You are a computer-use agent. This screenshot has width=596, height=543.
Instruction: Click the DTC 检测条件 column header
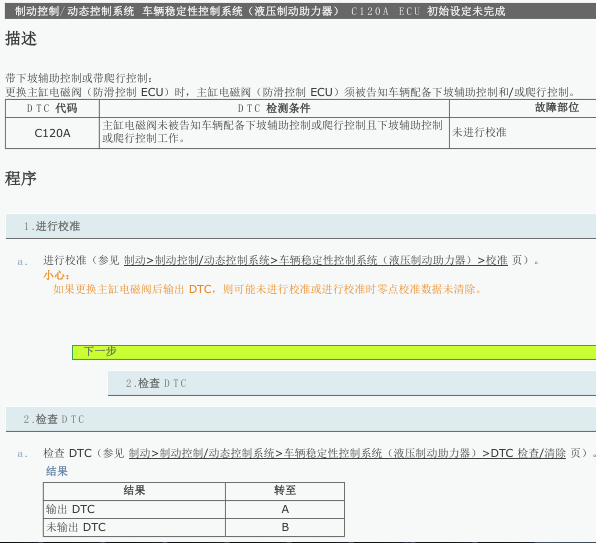pos(274,108)
